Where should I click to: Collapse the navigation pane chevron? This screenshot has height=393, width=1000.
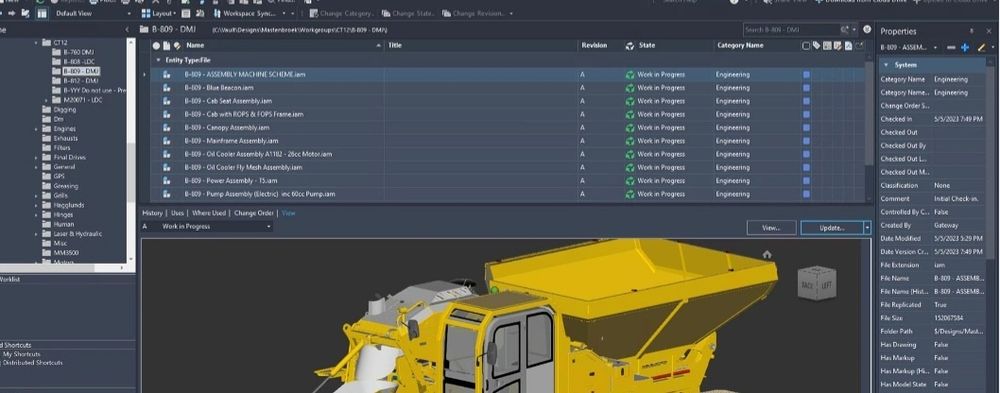[x=127, y=29]
